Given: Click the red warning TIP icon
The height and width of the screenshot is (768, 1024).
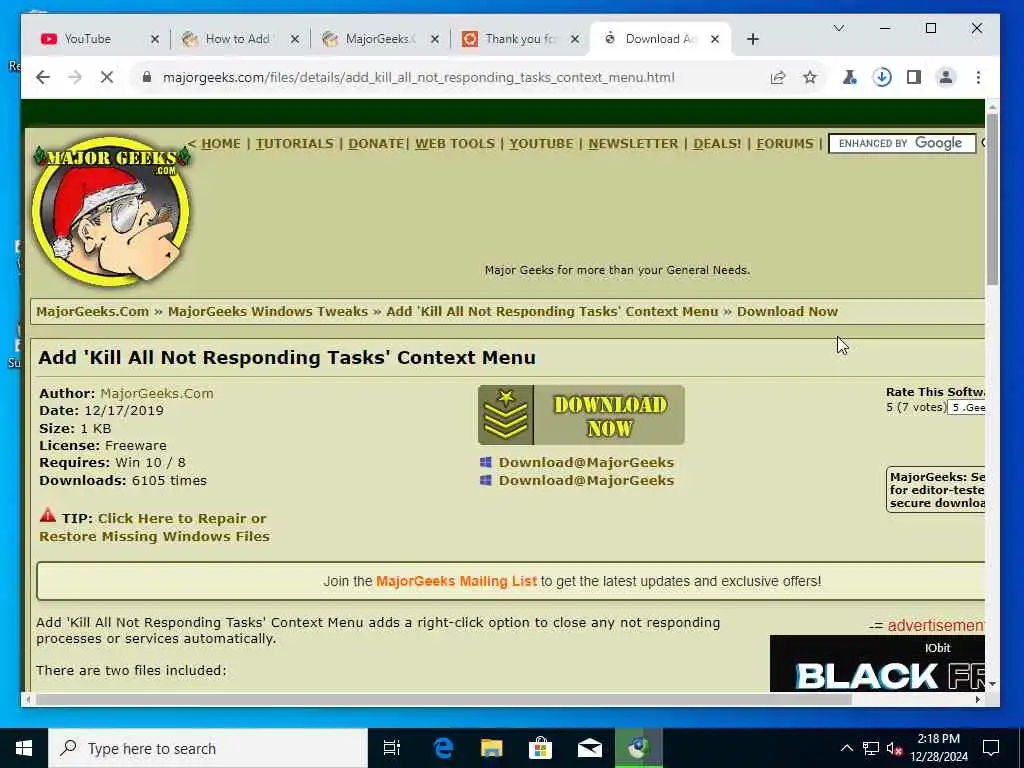Looking at the screenshot, I should [x=48, y=515].
